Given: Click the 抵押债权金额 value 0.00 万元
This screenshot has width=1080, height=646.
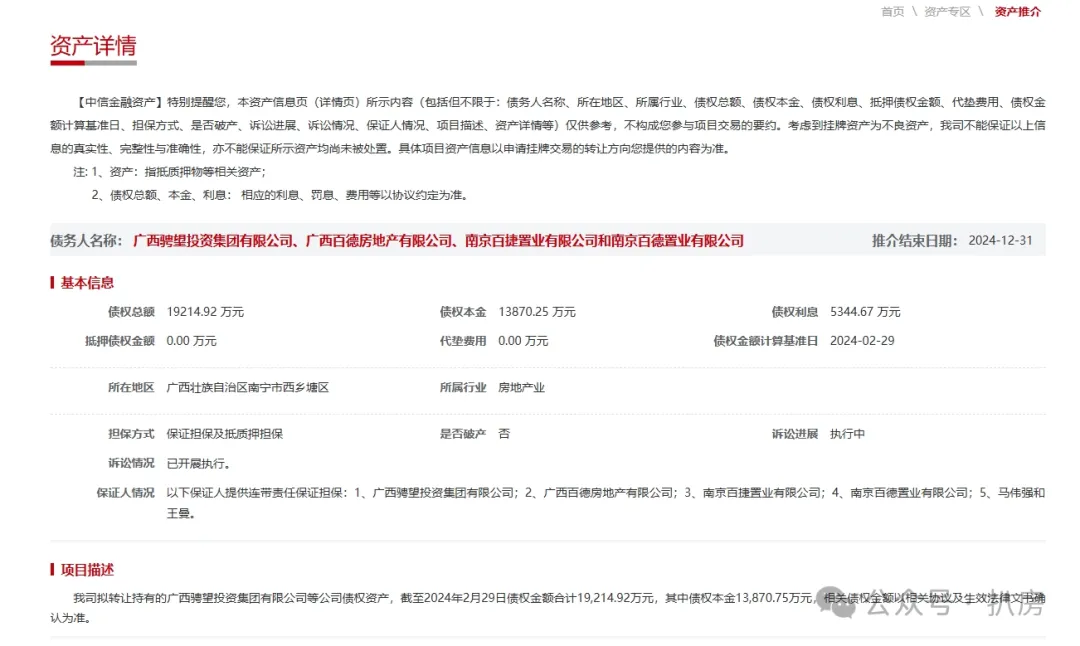Looking at the screenshot, I should [191, 341].
